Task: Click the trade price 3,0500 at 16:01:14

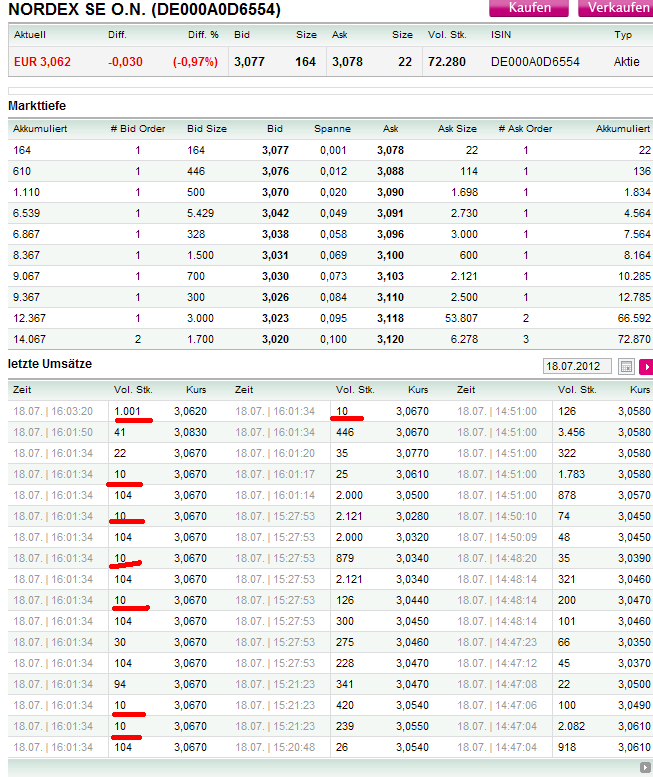Action: pos(412,496)
